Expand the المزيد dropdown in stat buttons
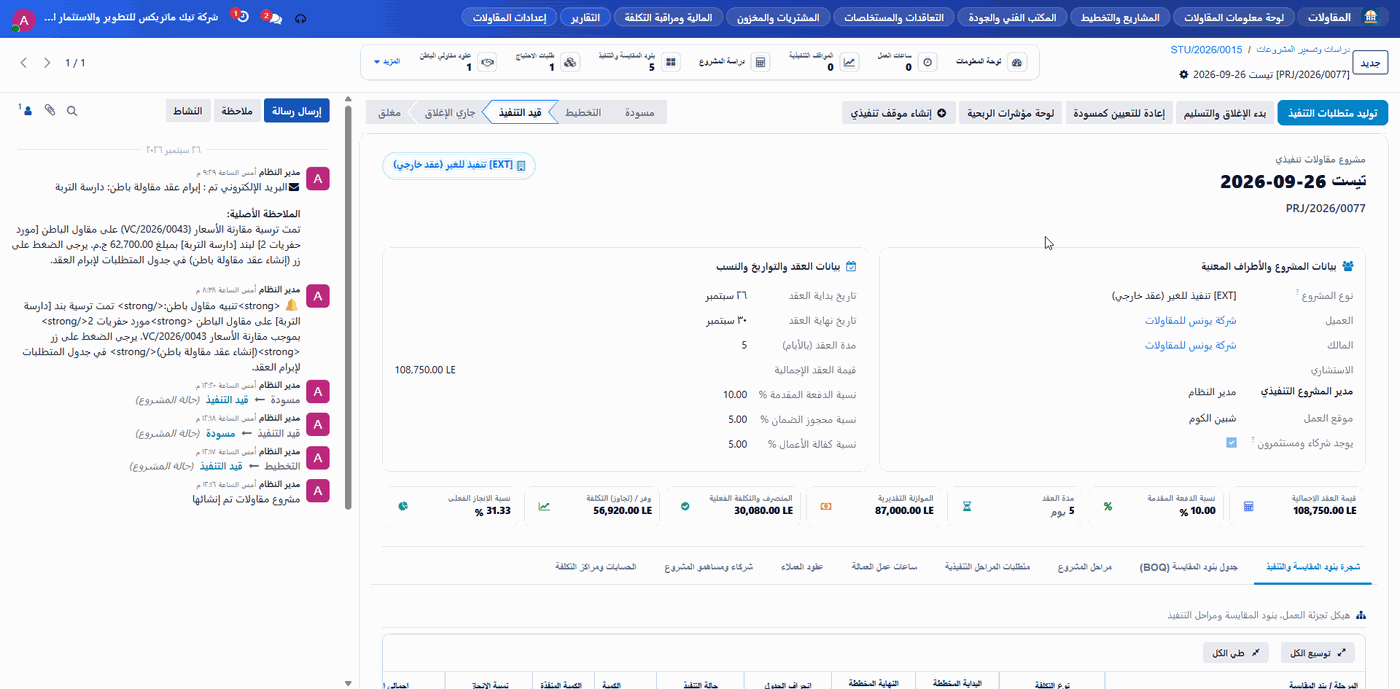This screenshot has height=689, width=1400. click(x=387, y=62)
